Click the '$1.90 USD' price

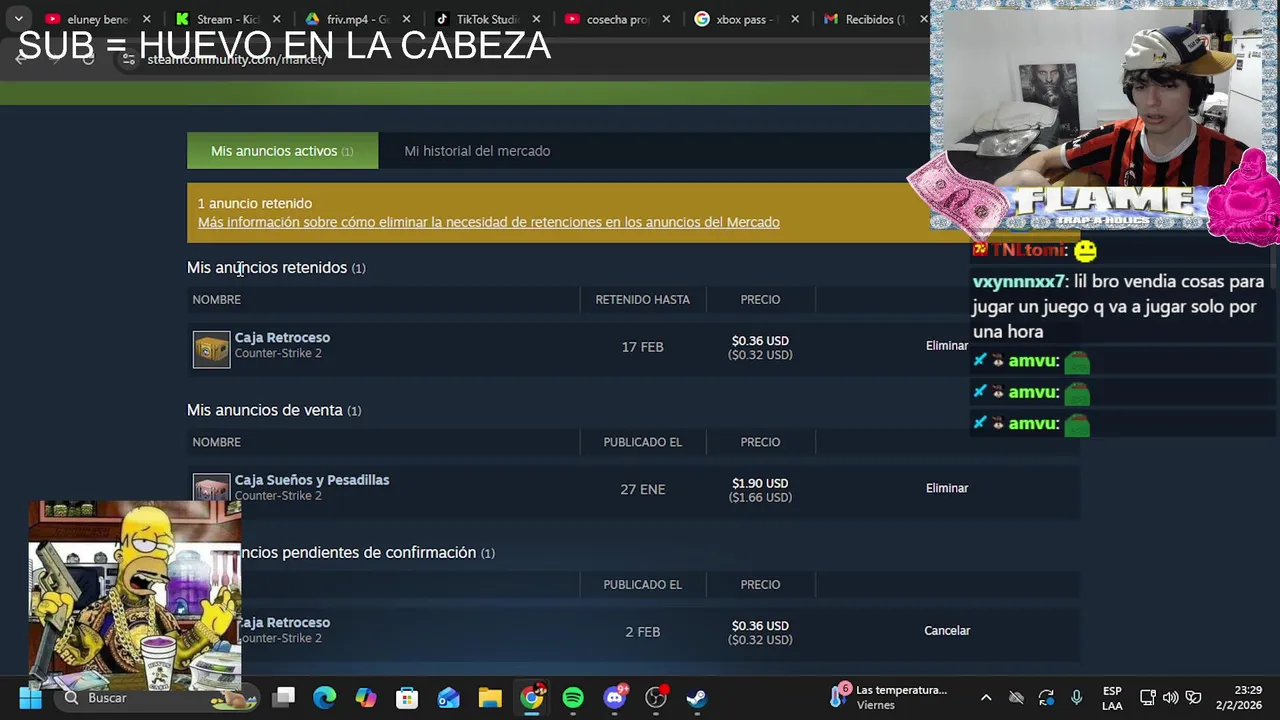[x=760, y=483]
